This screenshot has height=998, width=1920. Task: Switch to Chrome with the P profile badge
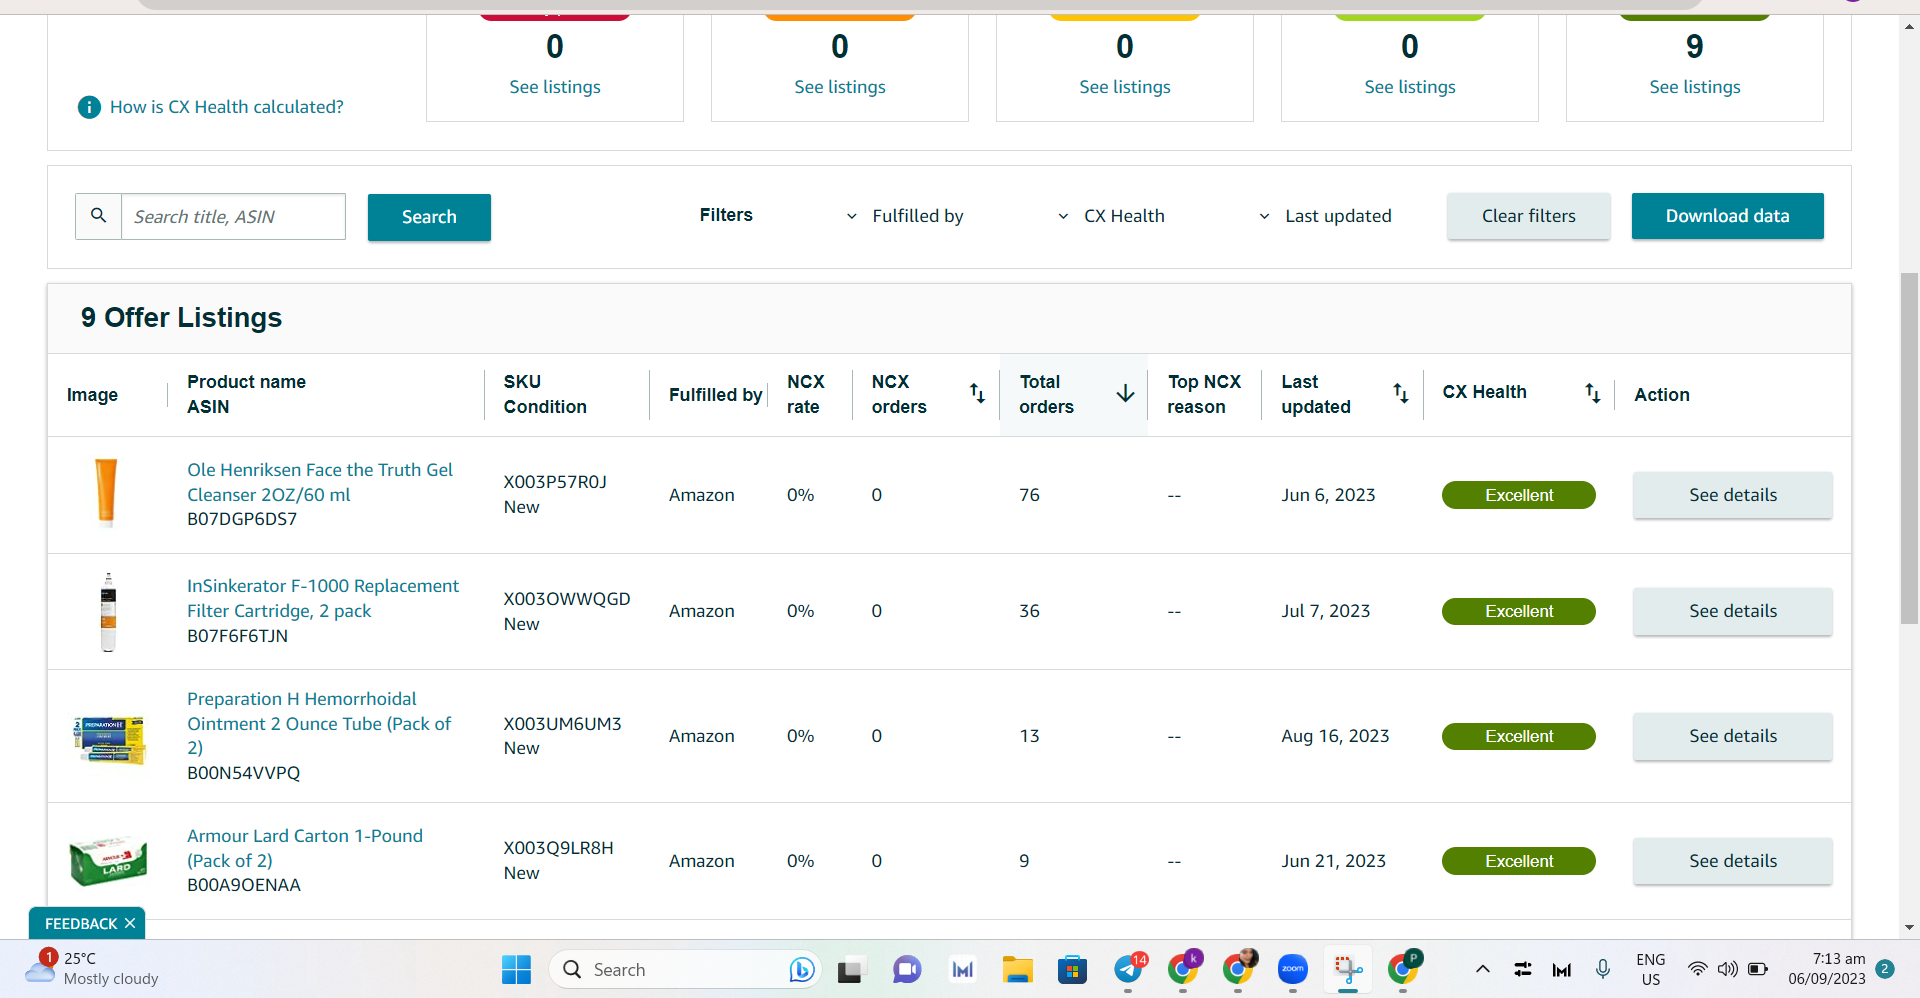coord(1403,969)
